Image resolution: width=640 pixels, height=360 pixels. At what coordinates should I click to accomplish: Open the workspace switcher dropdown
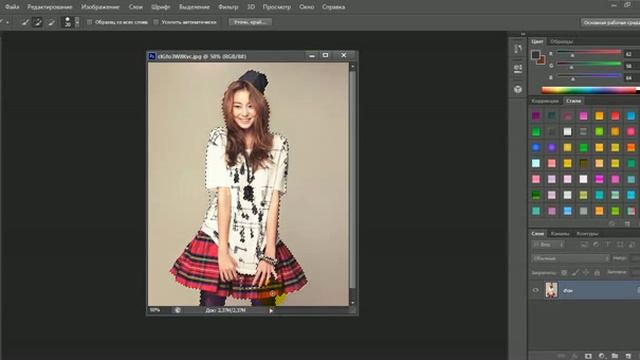click(x=610, y=23)
